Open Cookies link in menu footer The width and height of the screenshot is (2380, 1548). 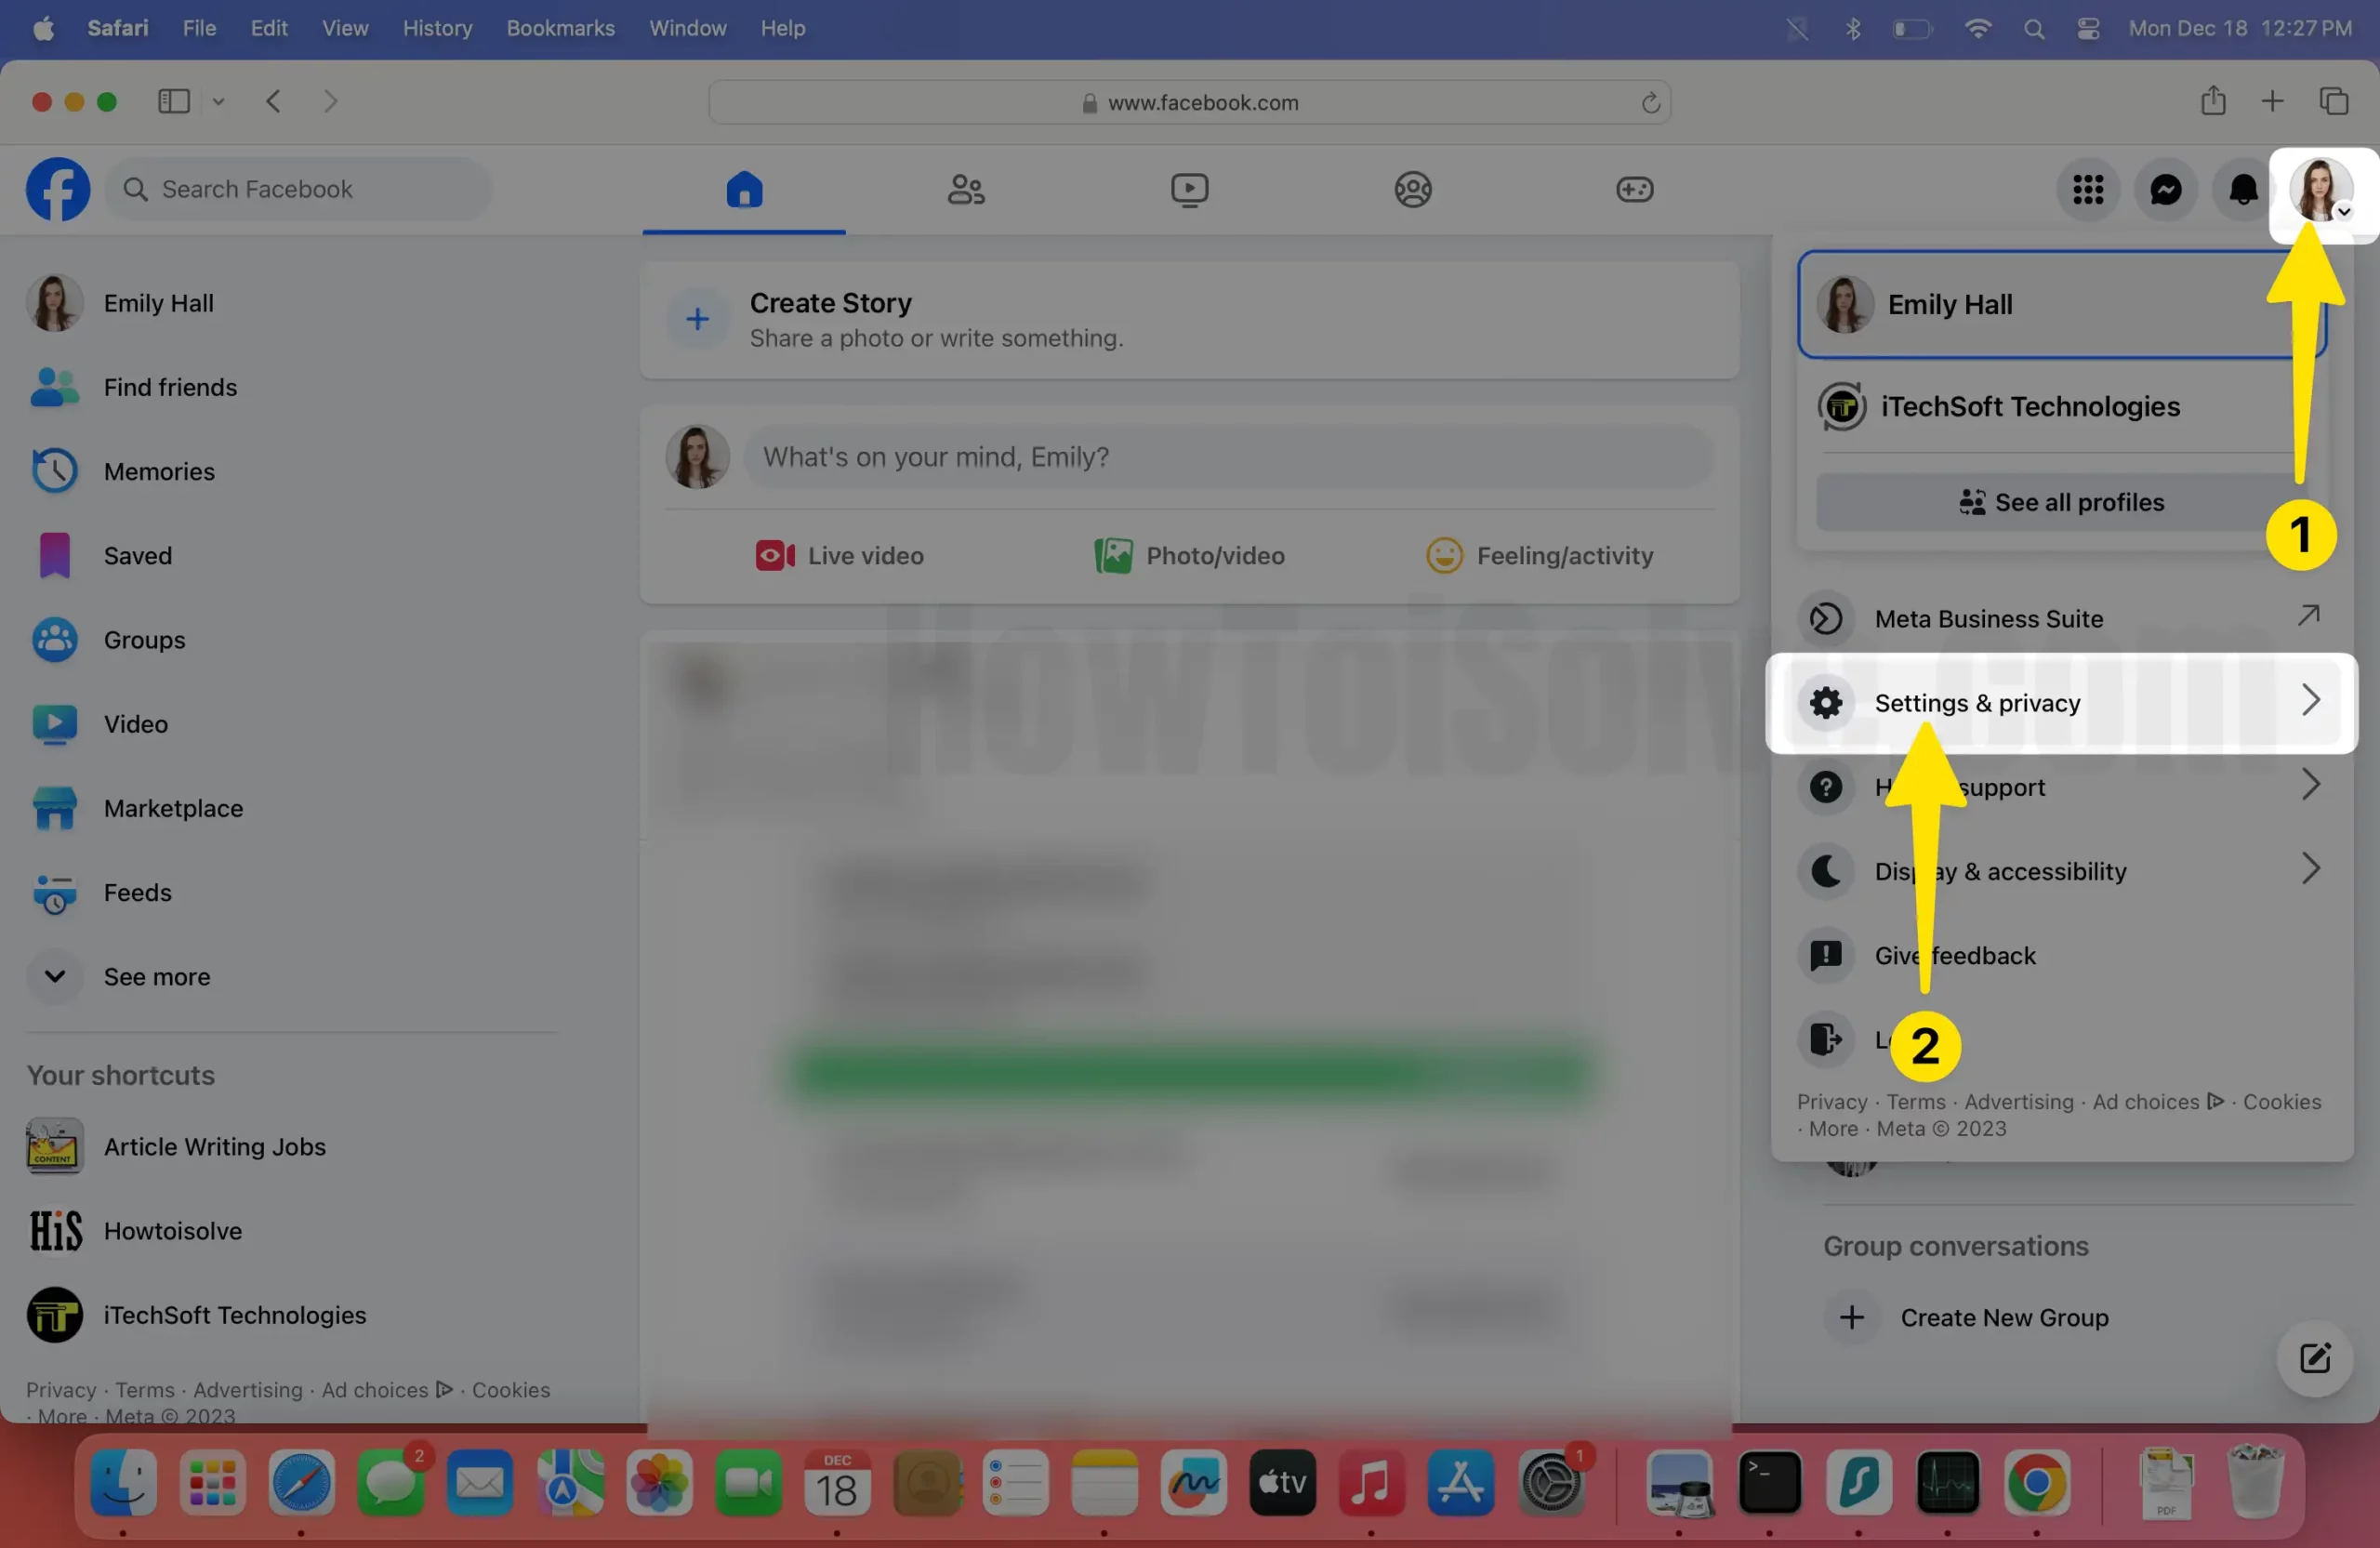(2282, 1101)
